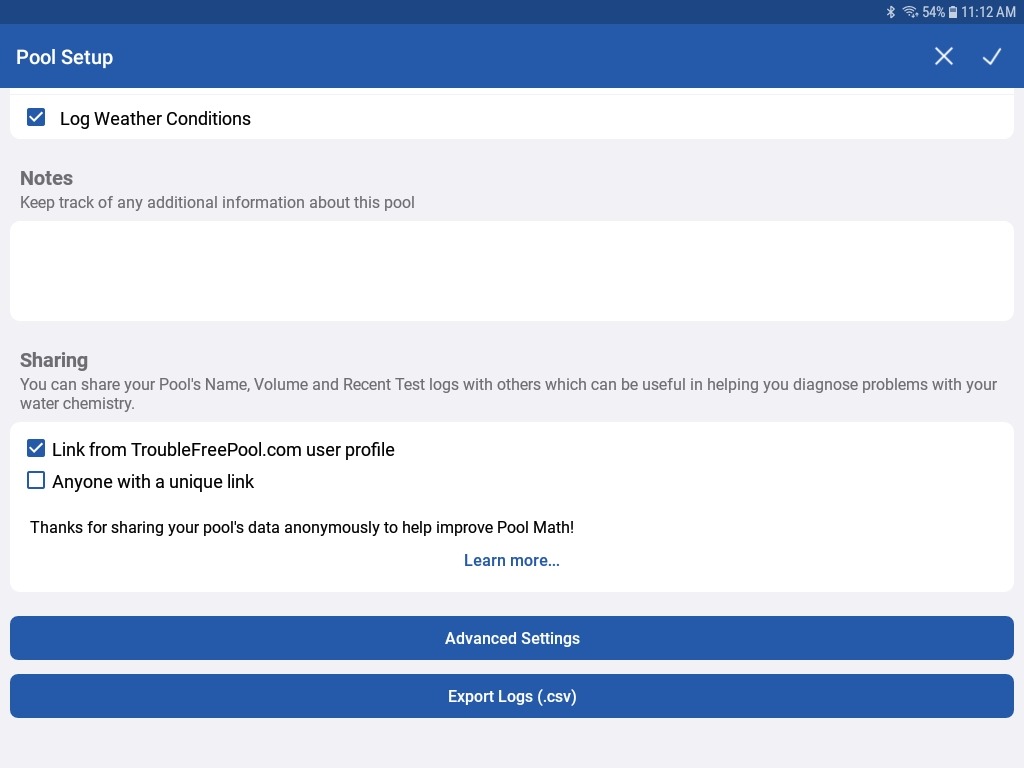
Task: Uncheck Log Weather Conditions checkbox
Action: (36, 118)
